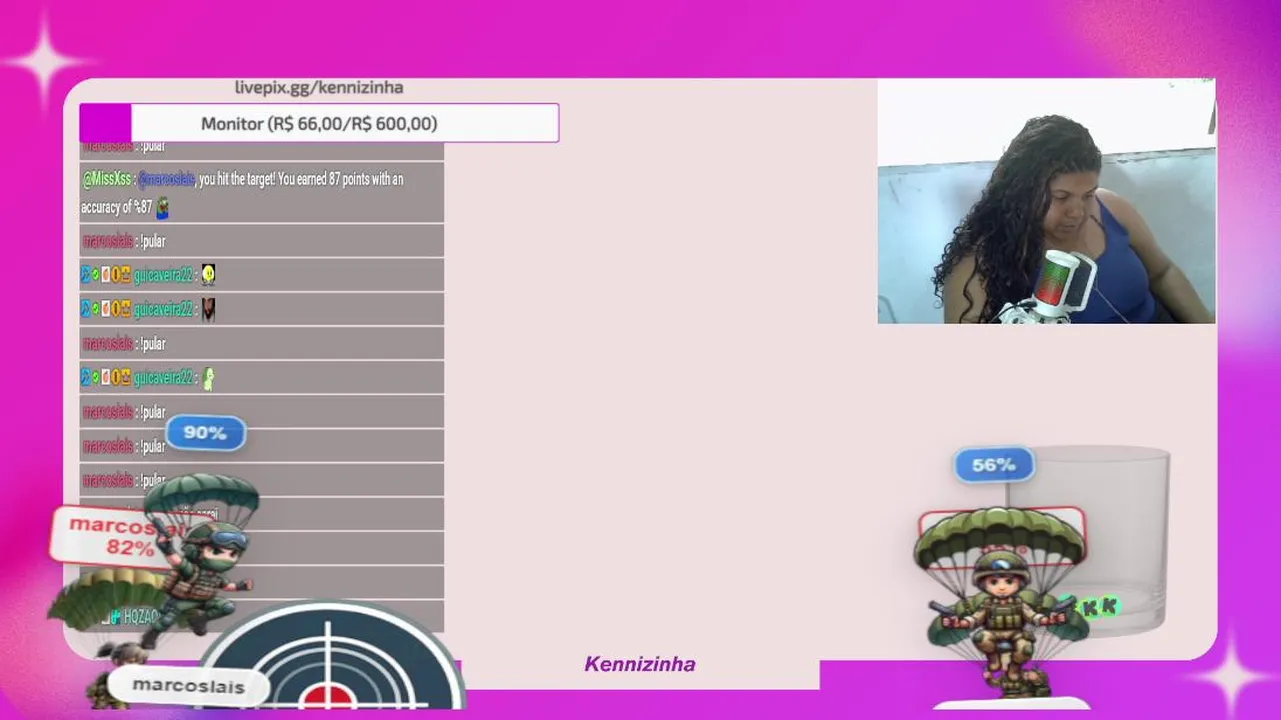Image resolution: width=1281 pixels, height=720 pixels.
Task: Click the green figure emote from guicaveira22
Action: click(208, 378)
